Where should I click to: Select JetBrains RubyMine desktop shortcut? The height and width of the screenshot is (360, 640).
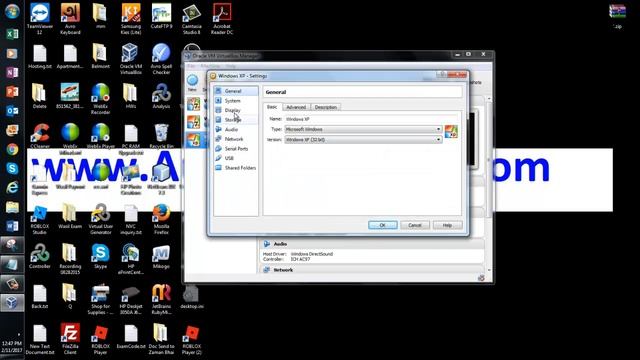coord(161,299)
